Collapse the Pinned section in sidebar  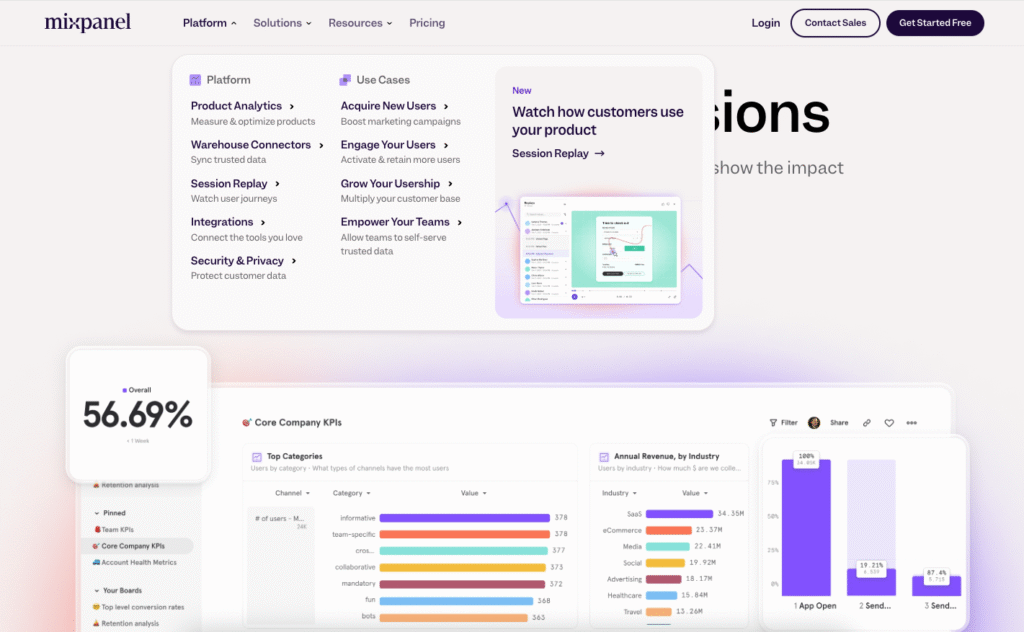[x=97, y=513]
